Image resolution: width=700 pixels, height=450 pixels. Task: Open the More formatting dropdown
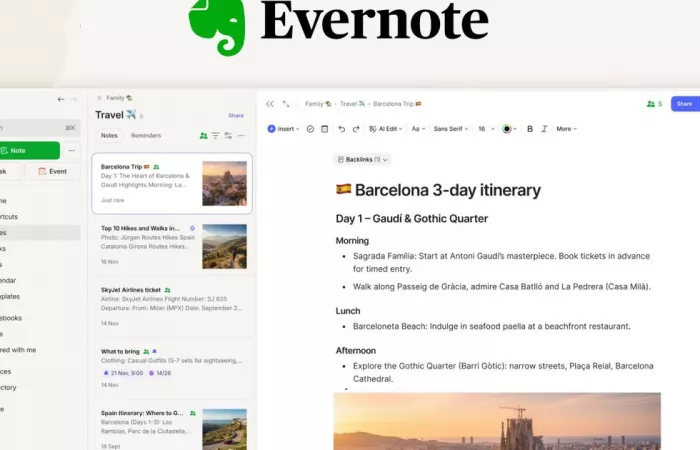(567, 129)
